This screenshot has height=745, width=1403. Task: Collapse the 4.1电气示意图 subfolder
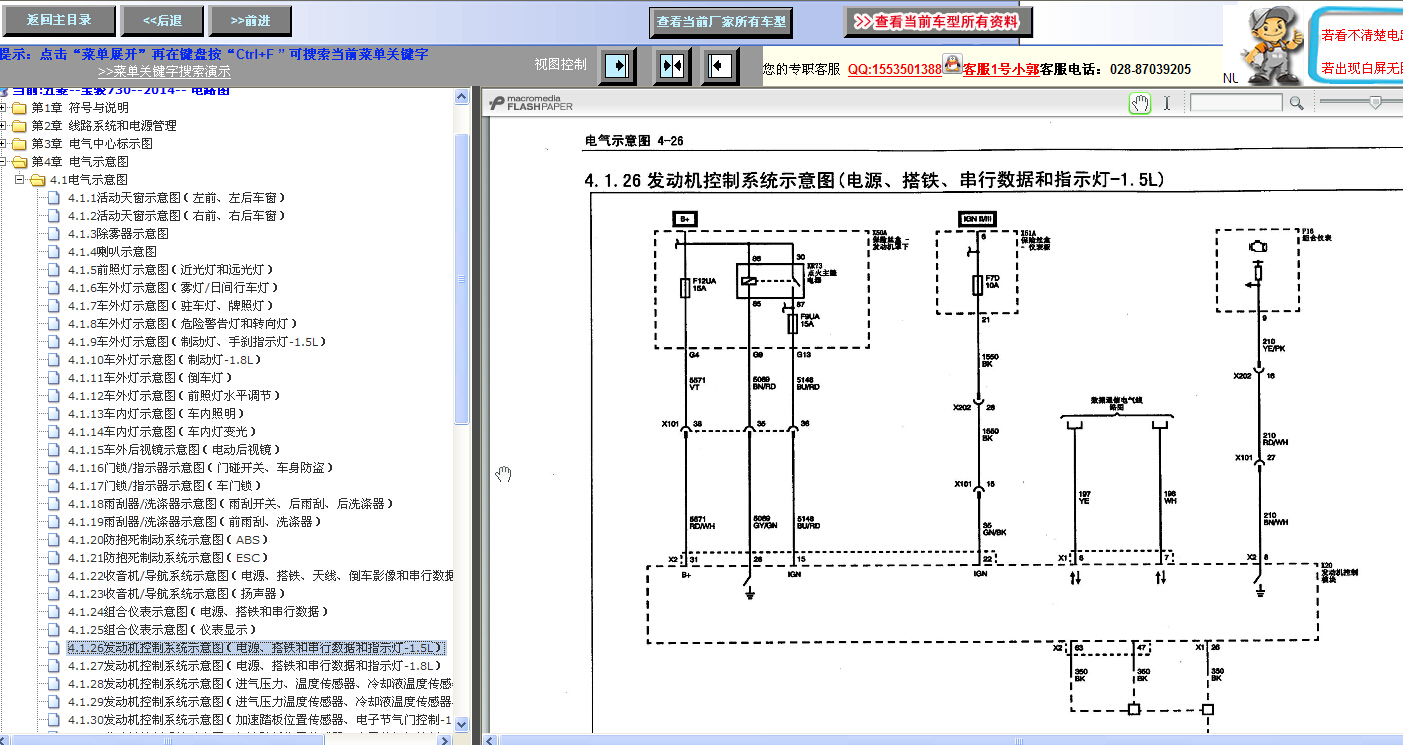(19, 180)
